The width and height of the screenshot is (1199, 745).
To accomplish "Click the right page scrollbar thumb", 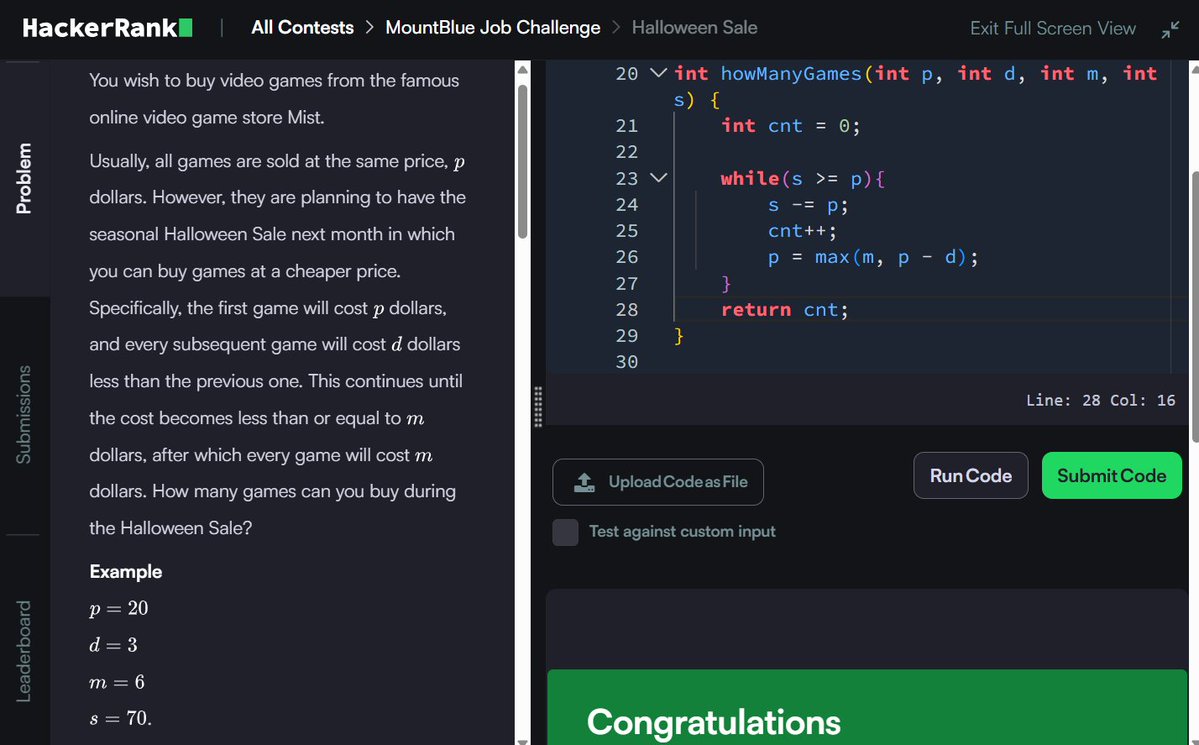I will 1194,306.
